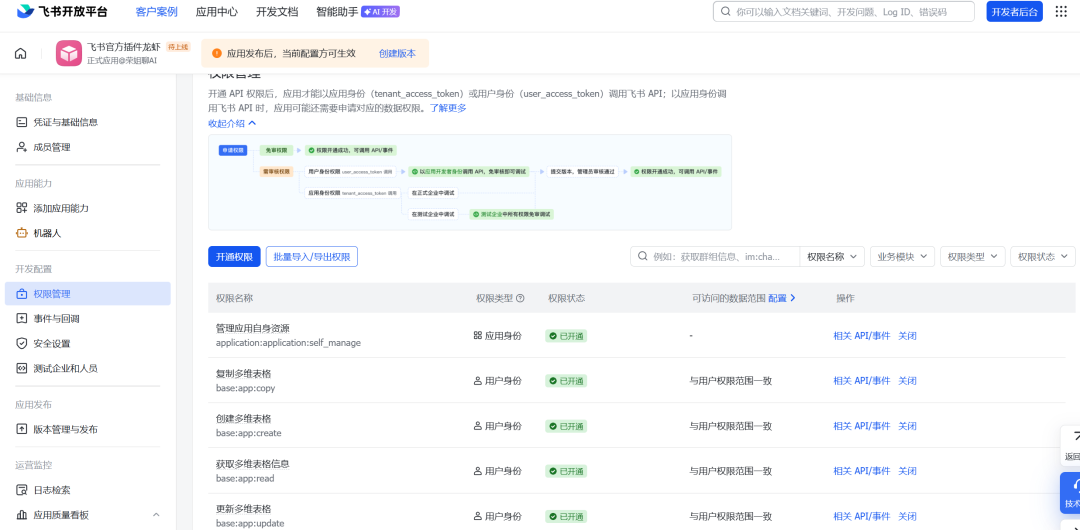The width and height of the screenshot is (1080, 530).
Task: Collapse the intro with 收起介绍
Action: 232,123
